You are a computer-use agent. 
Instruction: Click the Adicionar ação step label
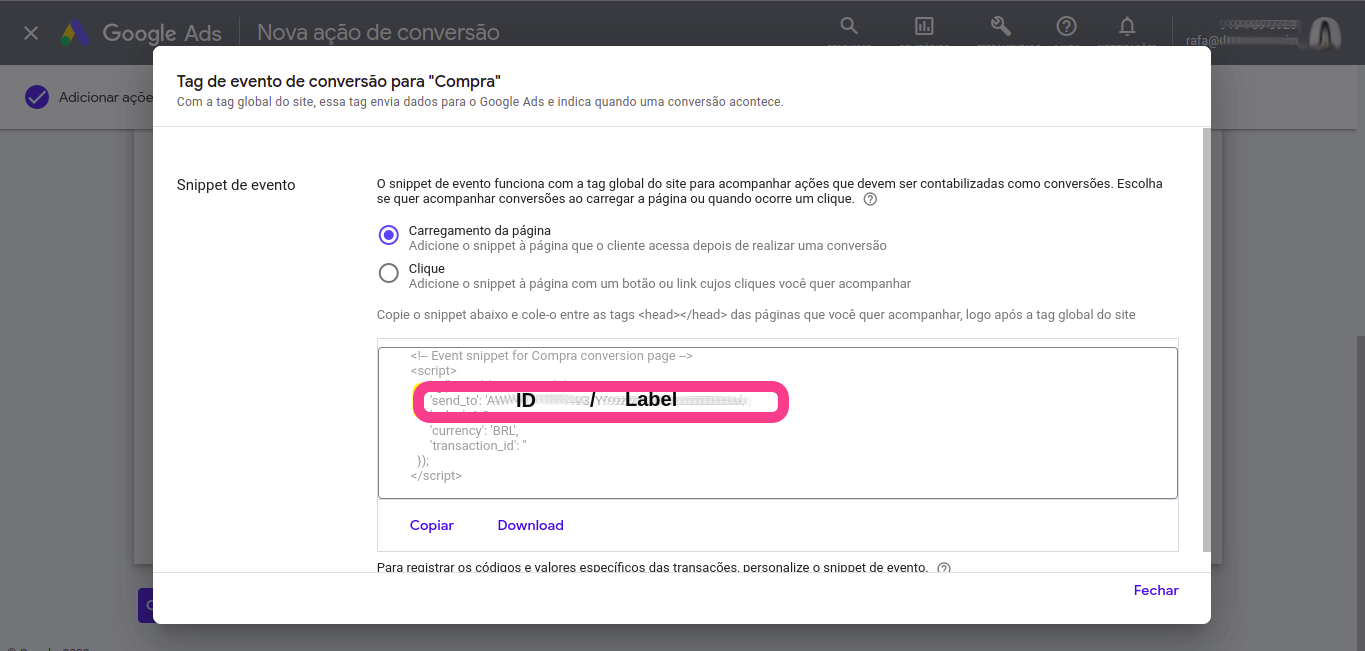coord(105,97)
